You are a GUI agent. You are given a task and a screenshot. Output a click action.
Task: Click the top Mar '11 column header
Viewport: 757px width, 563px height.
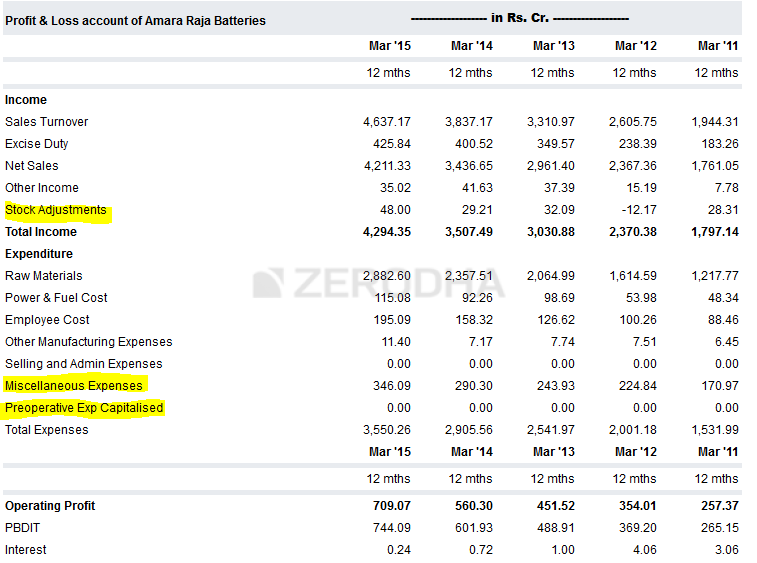click(718, 46)
